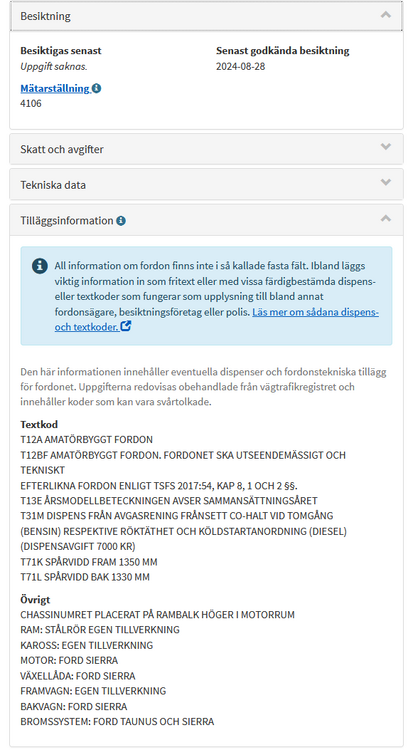Viewport: 408px width, 750px height.
Task: Open the Skatt och avgifter section title
Action: pyautogui.click(x=62, y=149)
